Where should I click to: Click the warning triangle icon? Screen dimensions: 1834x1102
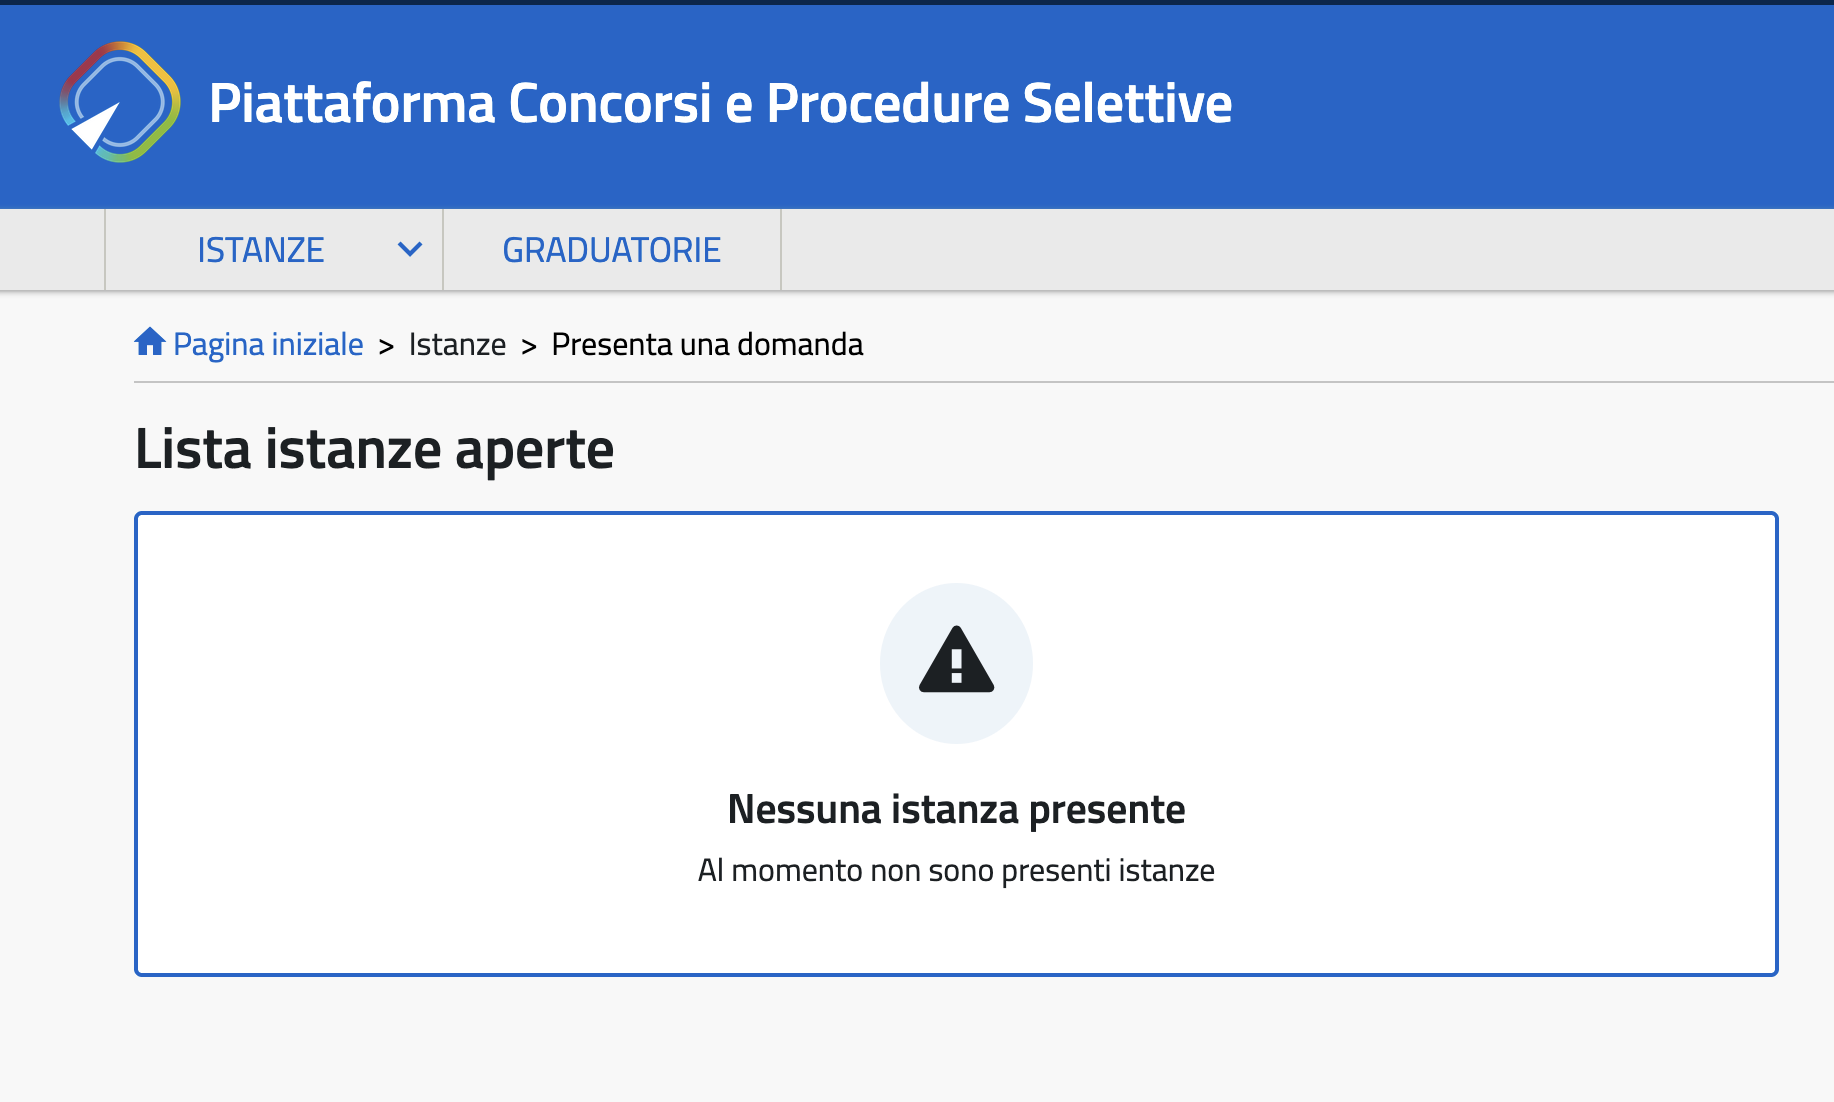(956, 660)
